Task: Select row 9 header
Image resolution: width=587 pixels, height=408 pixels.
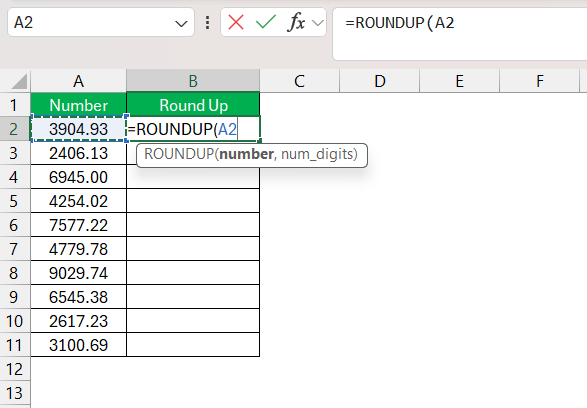Action: pos(15,296)
